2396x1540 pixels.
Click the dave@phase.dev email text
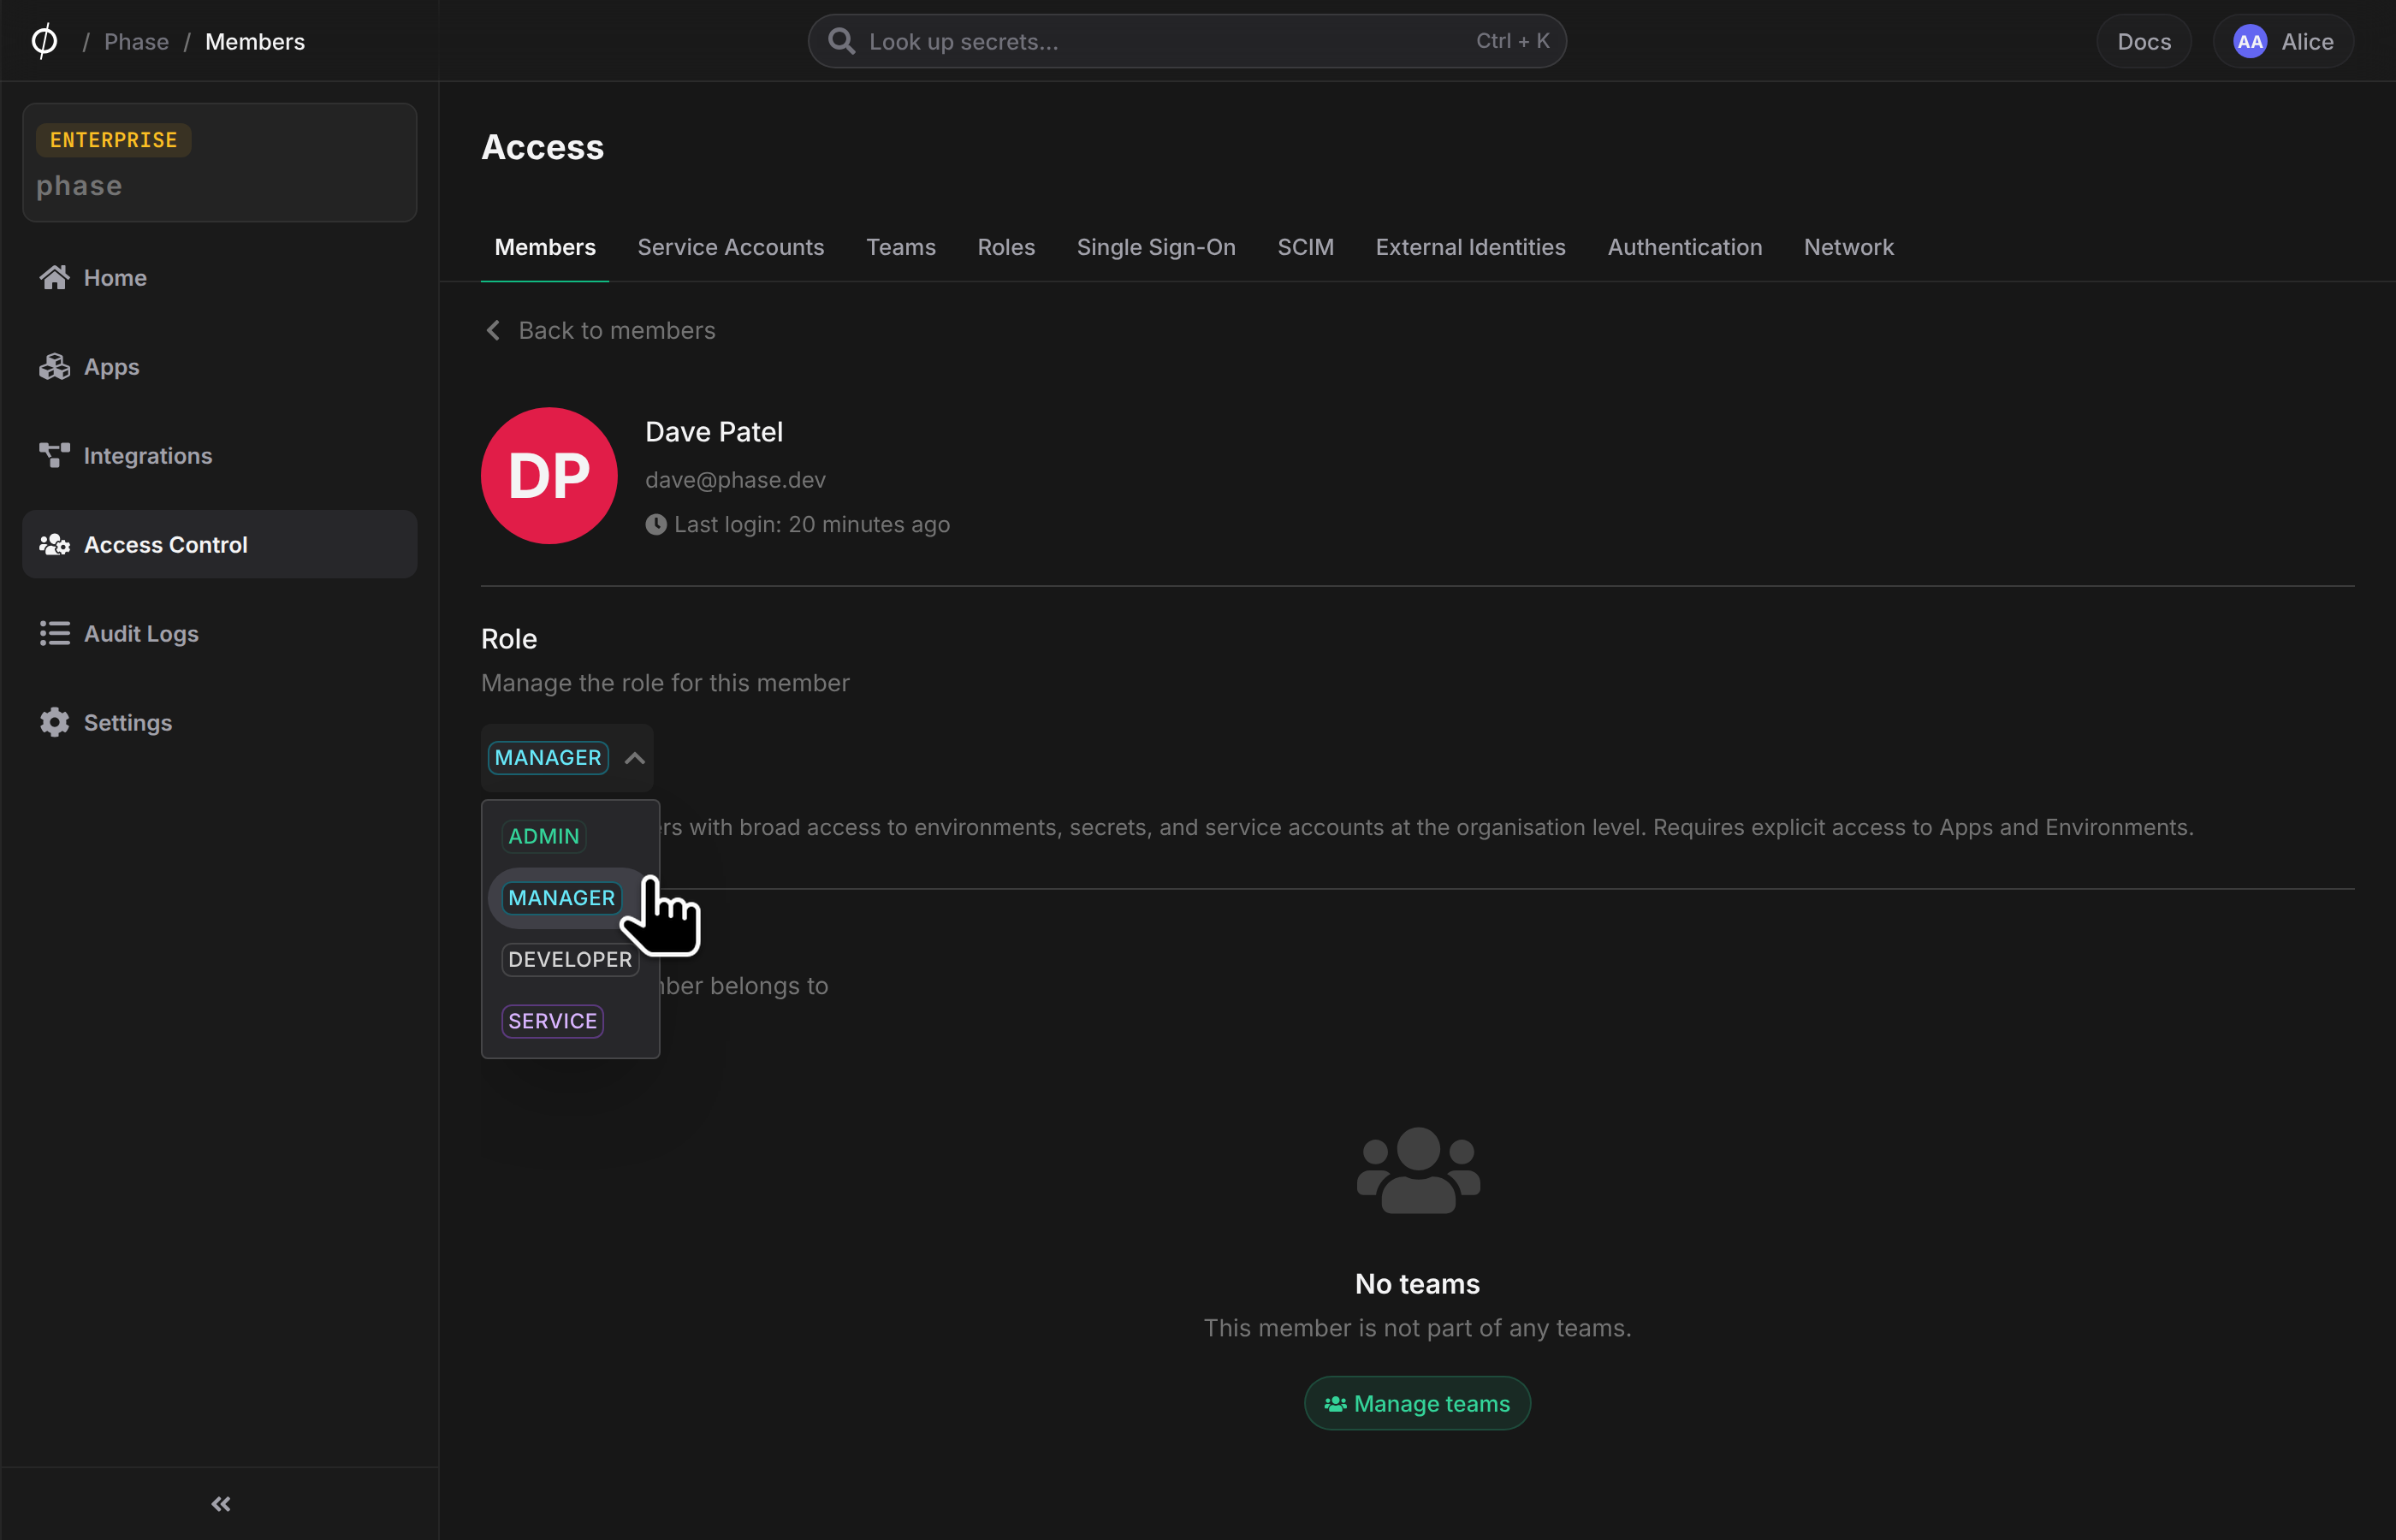click(x=735, y=480)
